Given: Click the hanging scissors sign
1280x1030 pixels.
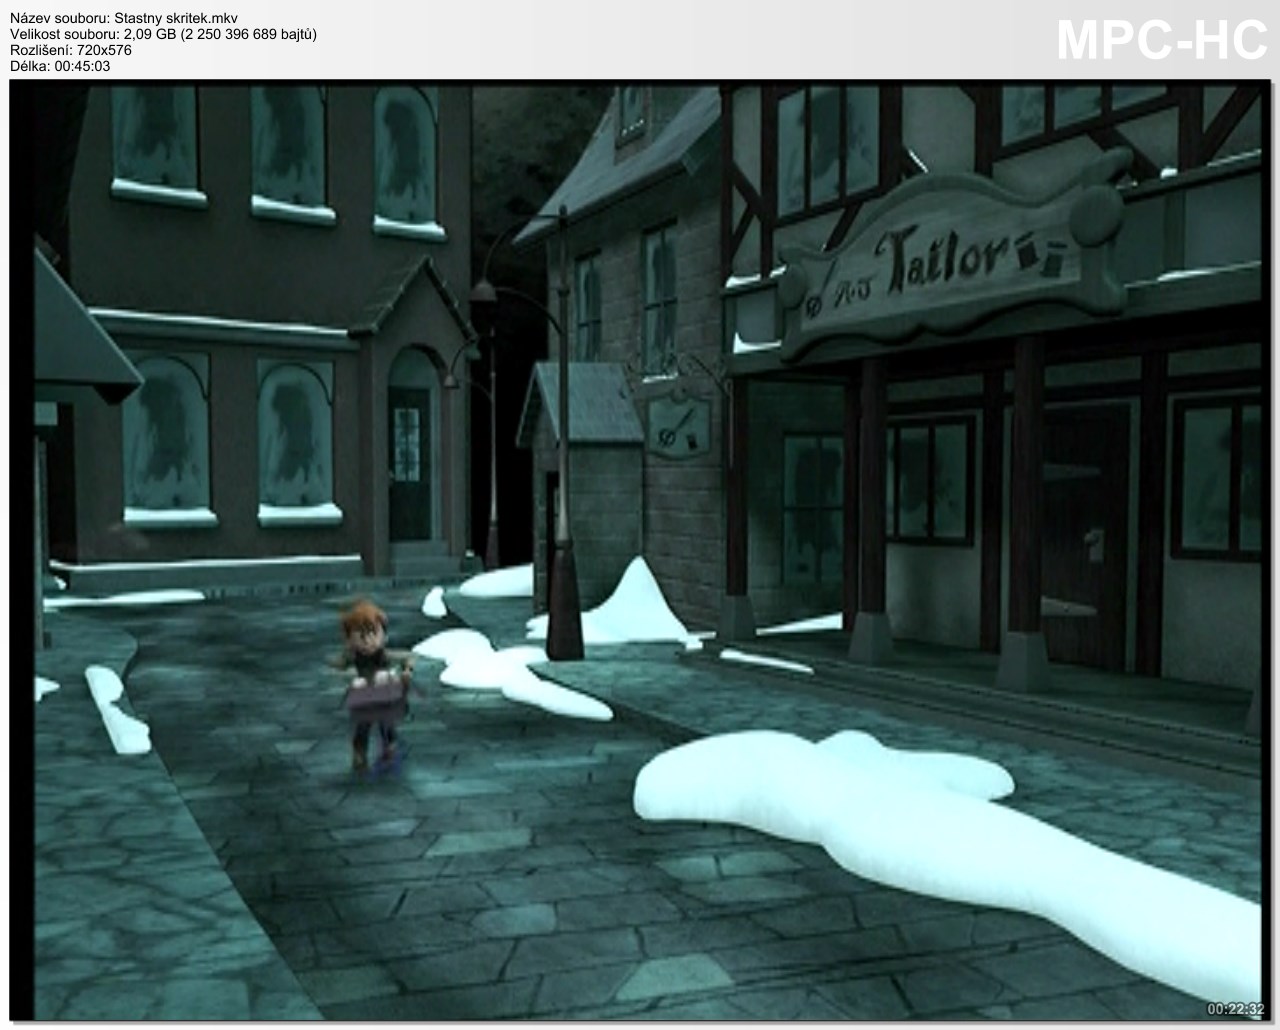Looking at the screenshot, I should coord(679,425).
